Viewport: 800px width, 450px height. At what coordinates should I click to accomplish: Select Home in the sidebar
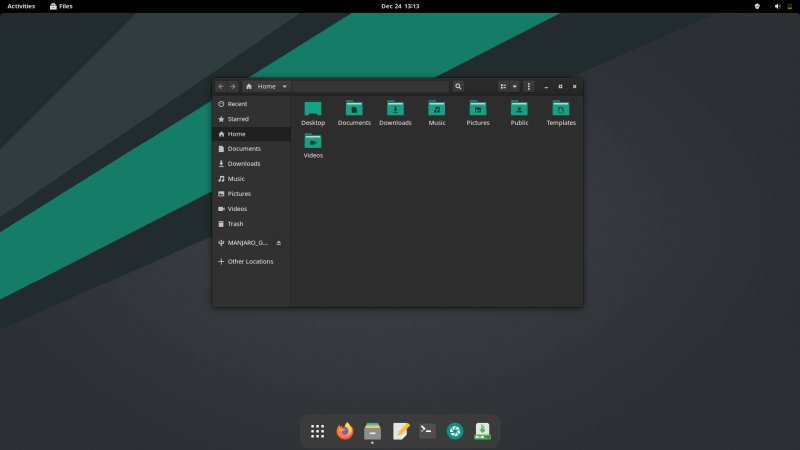click(251, 134)
